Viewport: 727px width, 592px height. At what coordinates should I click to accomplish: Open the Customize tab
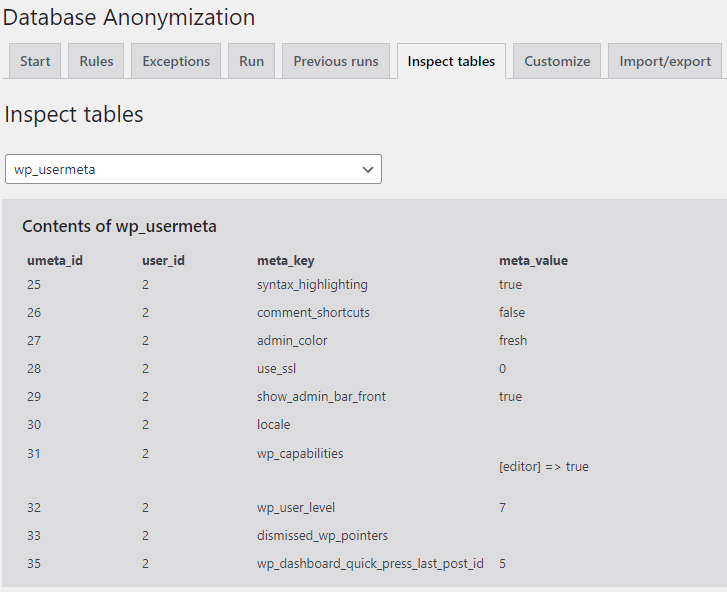click(x=557, y=61)
